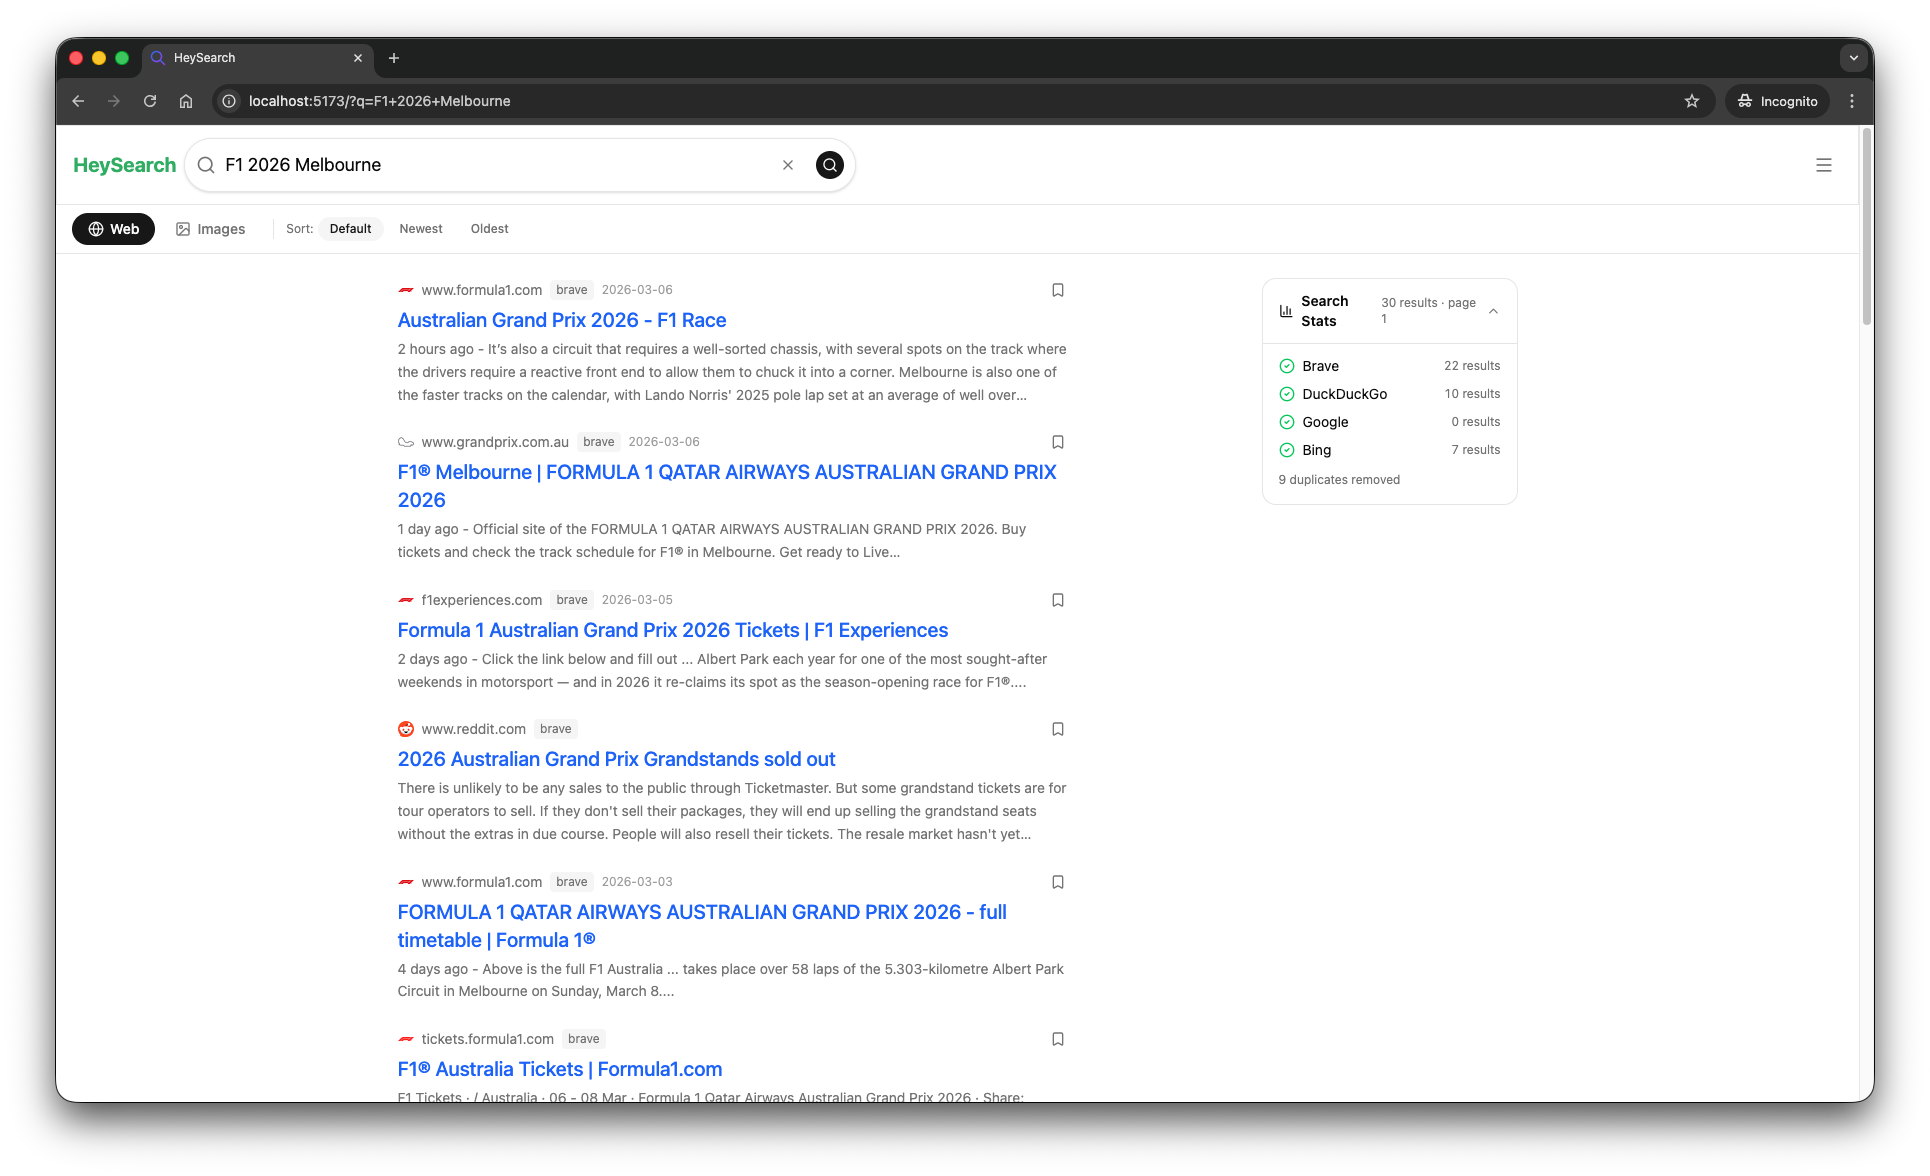This screenshot has width=1930, height=1176.
Task: Bookmark the grandprix.com.au F1 Melbourne result
Action: pos(1057,442)
